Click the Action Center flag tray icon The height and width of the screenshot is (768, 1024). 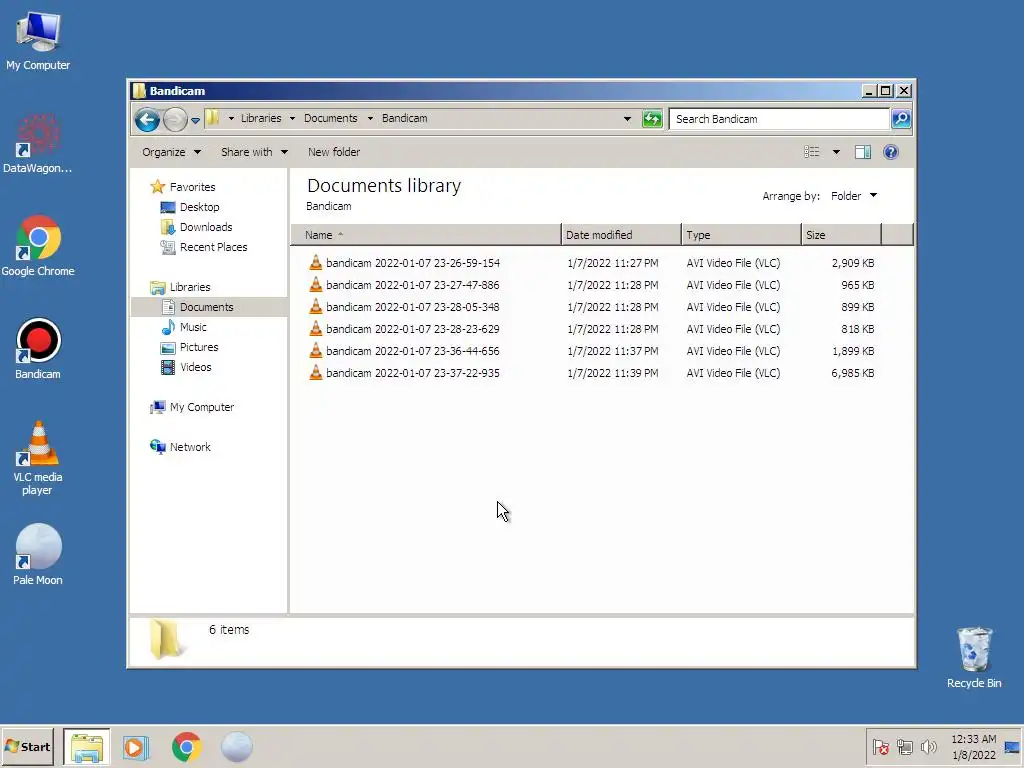880,747
